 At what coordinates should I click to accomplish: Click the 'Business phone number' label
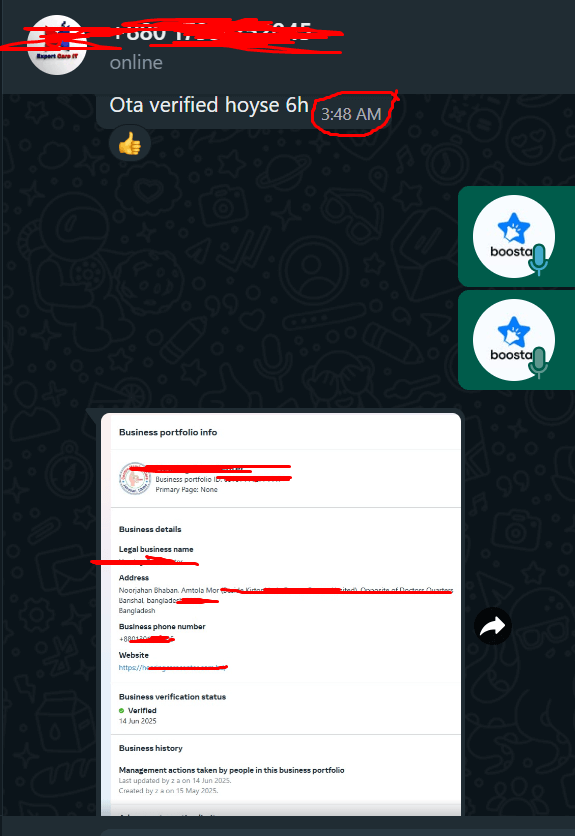coord(162,626)
